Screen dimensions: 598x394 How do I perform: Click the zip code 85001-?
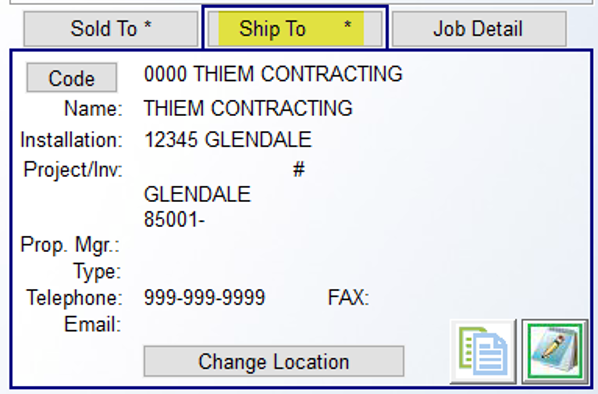174,220
